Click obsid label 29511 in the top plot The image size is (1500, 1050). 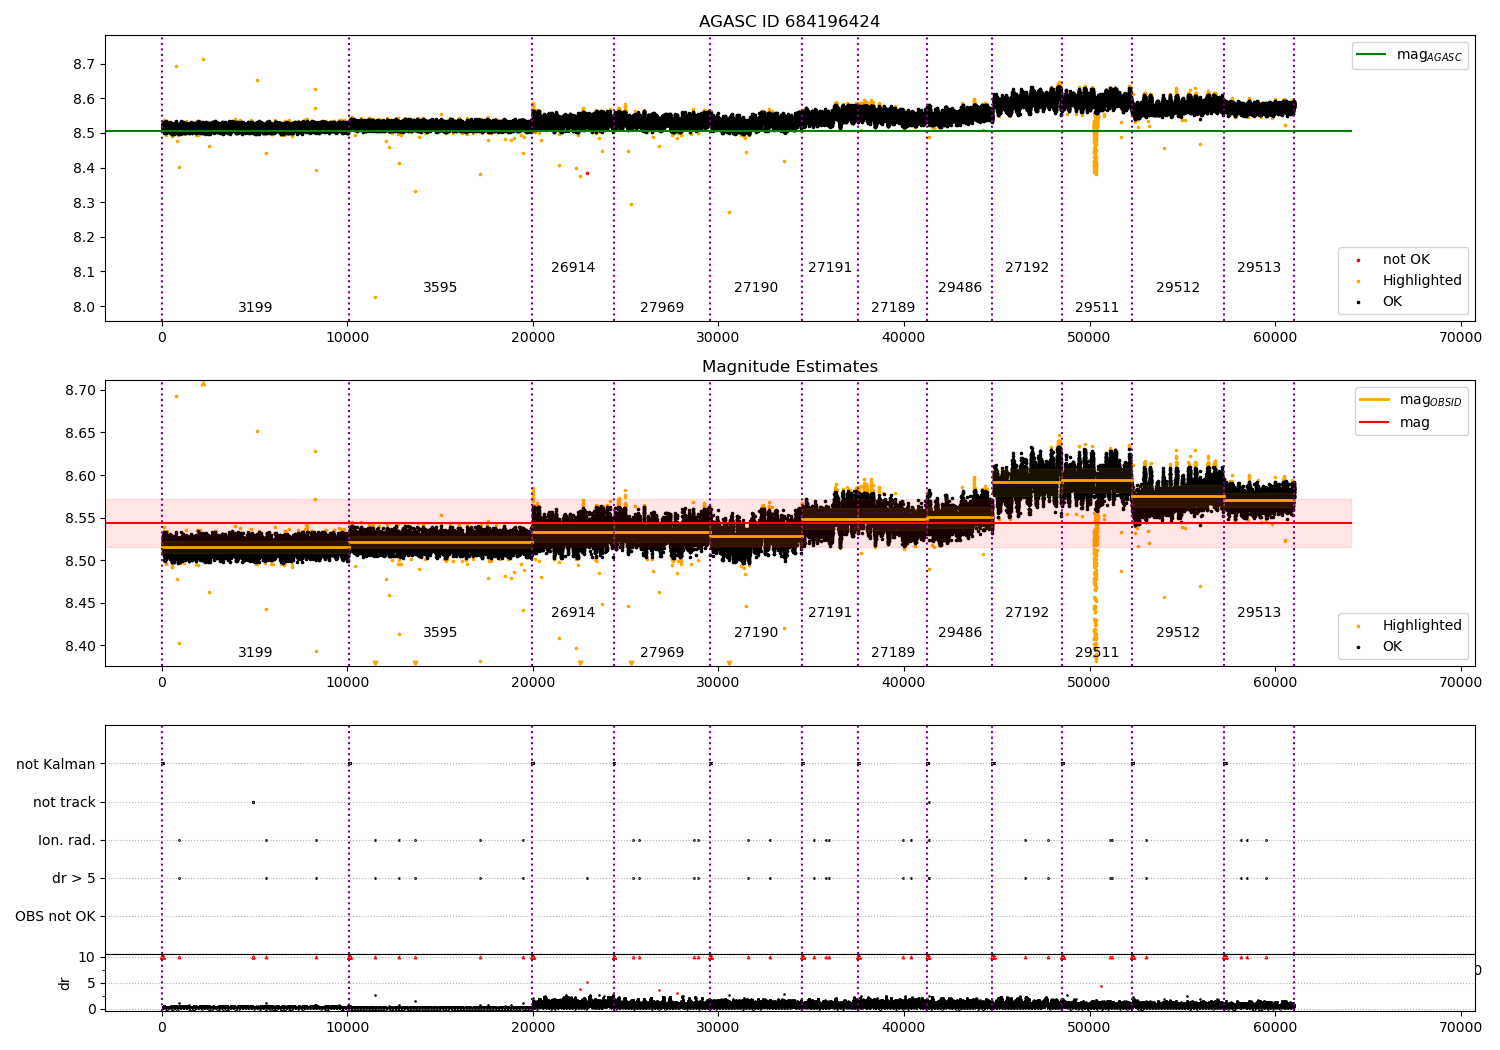coord(1097,308)
